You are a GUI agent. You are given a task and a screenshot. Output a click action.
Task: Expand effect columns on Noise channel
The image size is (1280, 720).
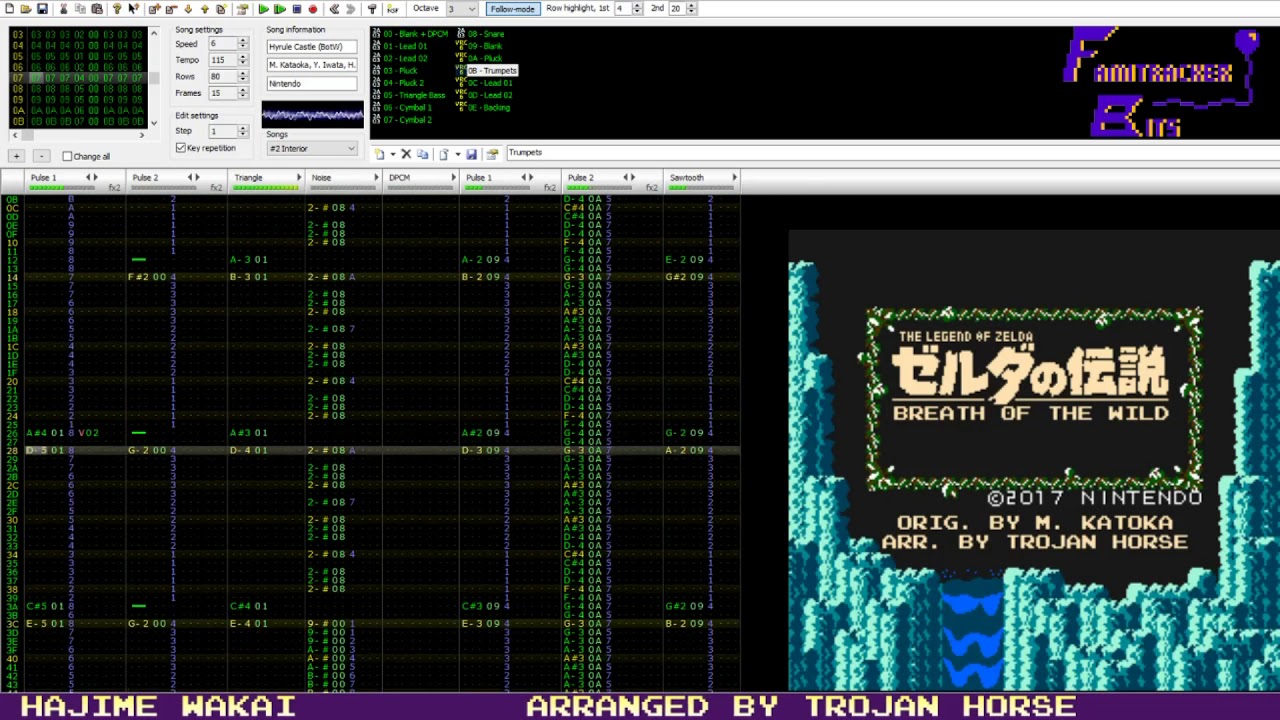(376, 177)
